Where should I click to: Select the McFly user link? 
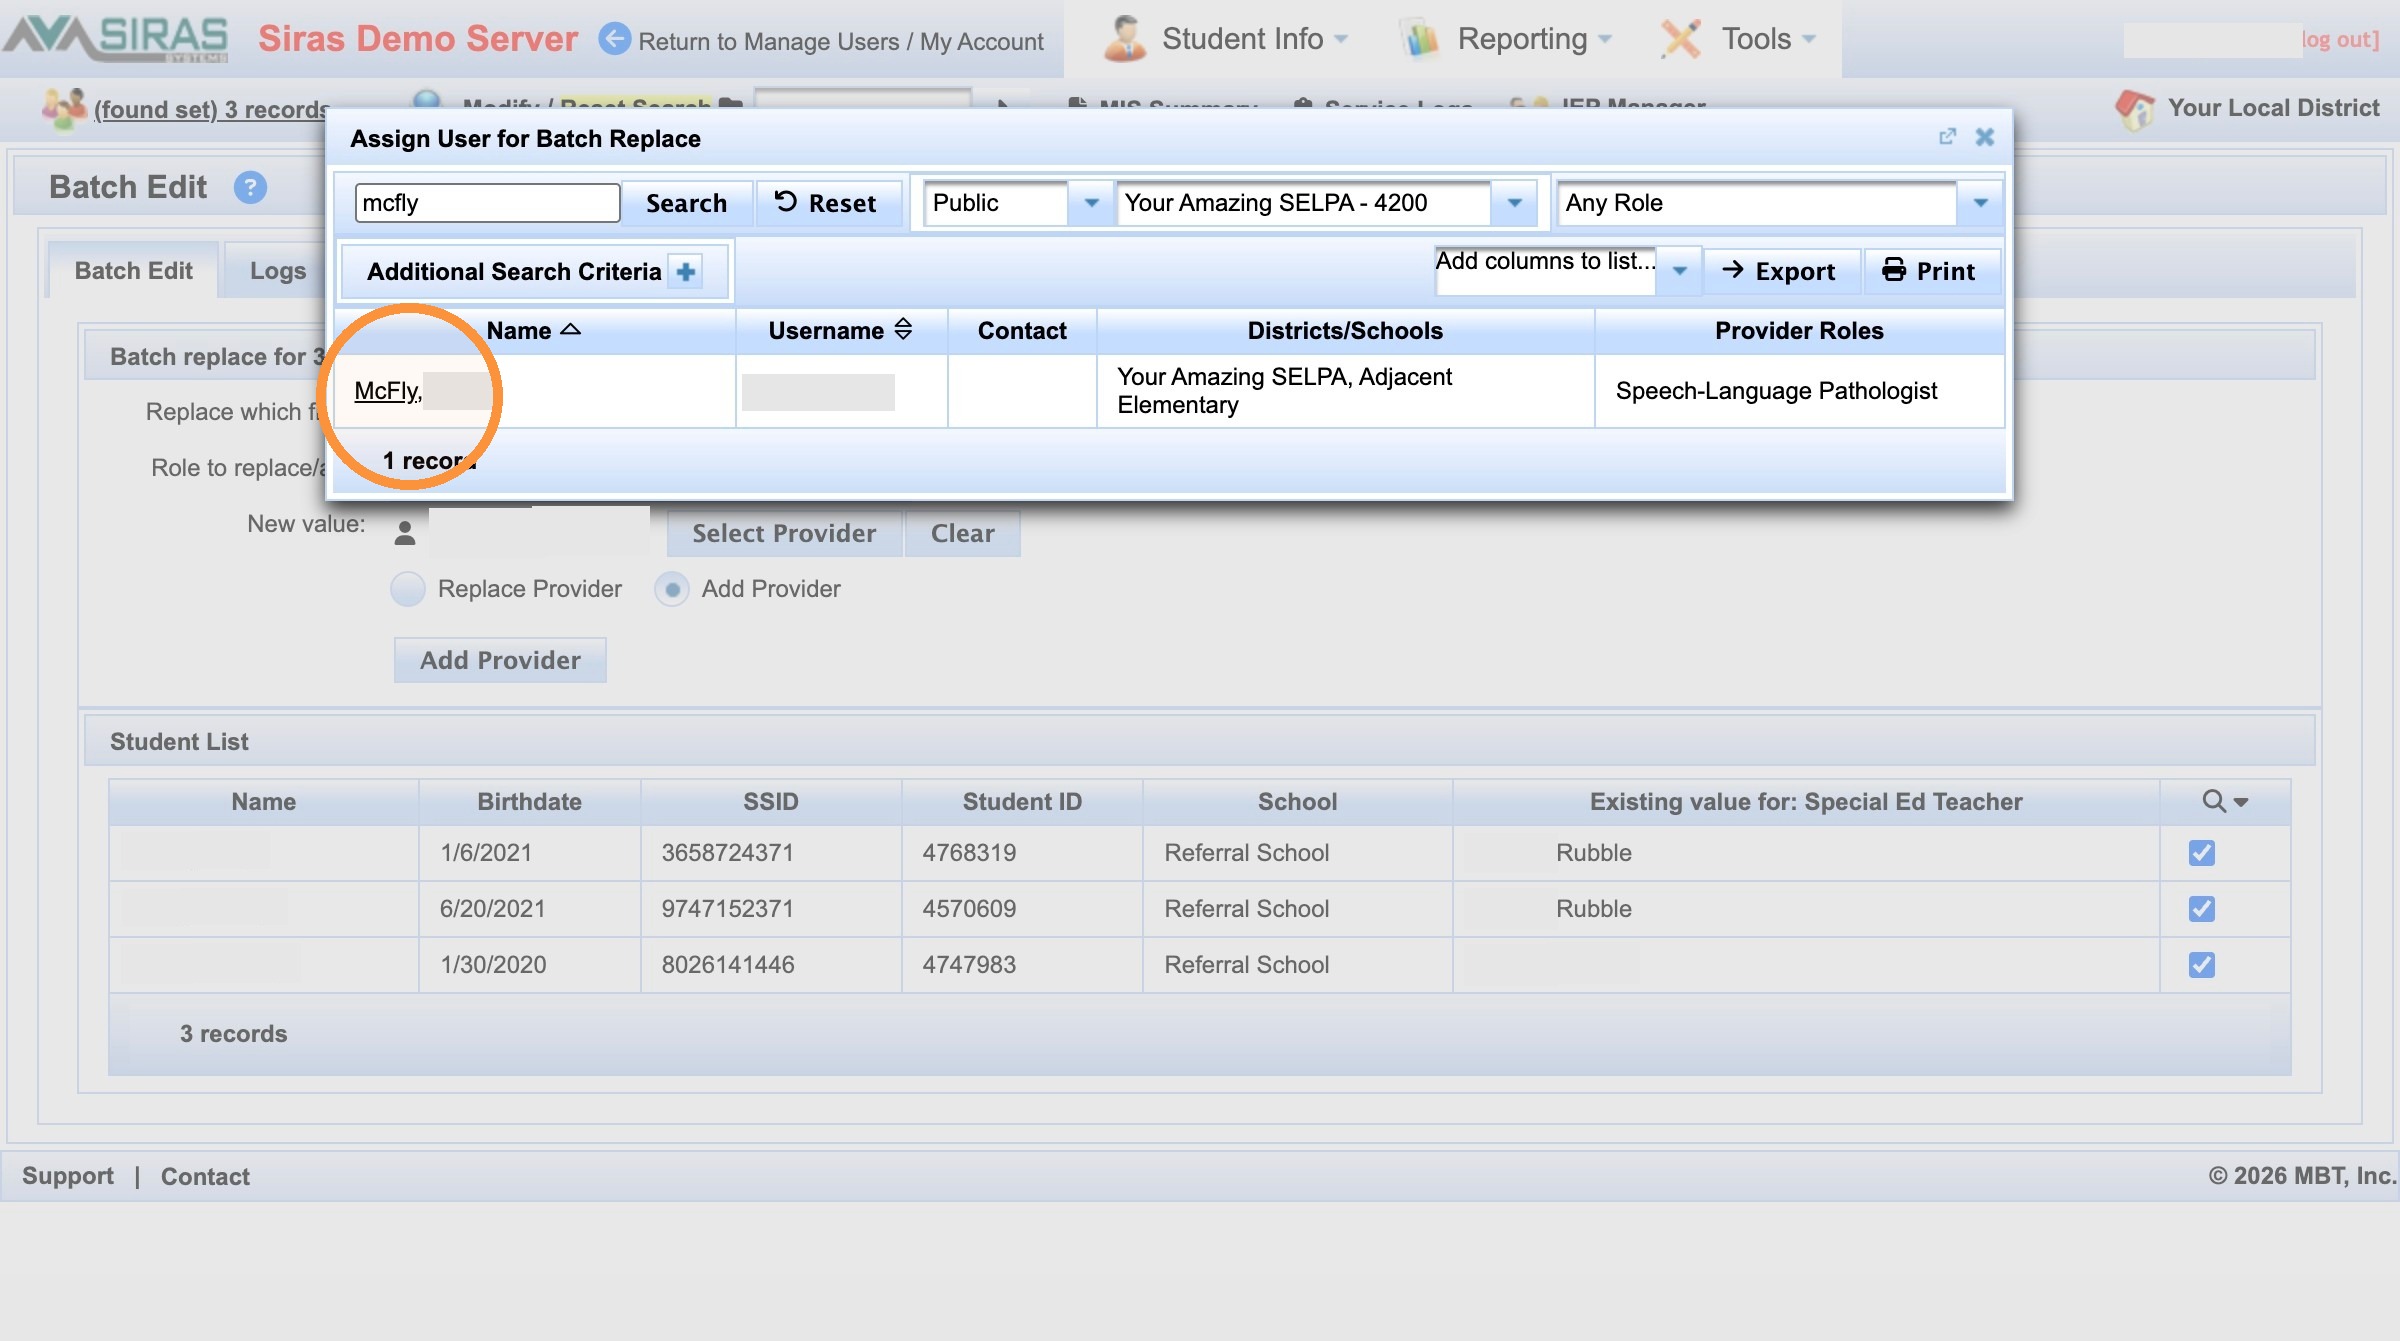pos(388,391)
